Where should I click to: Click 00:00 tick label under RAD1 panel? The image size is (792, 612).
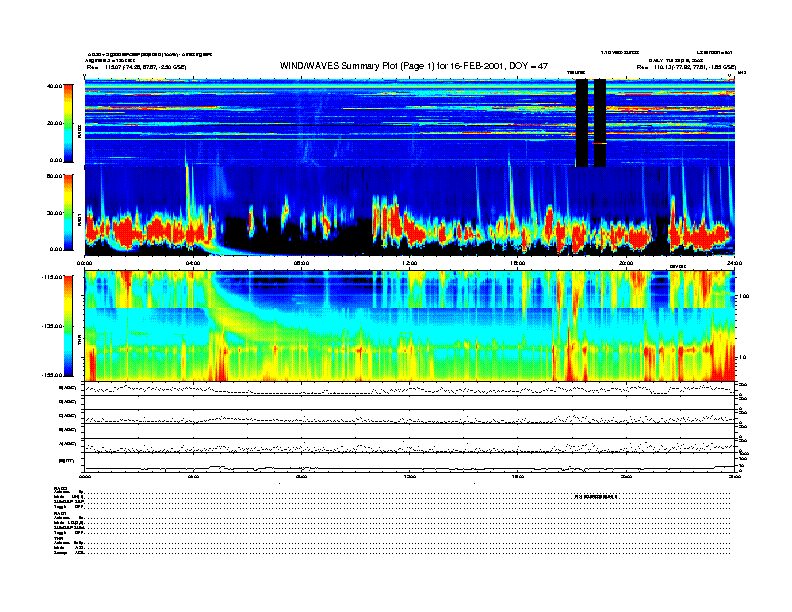[85, 263]
